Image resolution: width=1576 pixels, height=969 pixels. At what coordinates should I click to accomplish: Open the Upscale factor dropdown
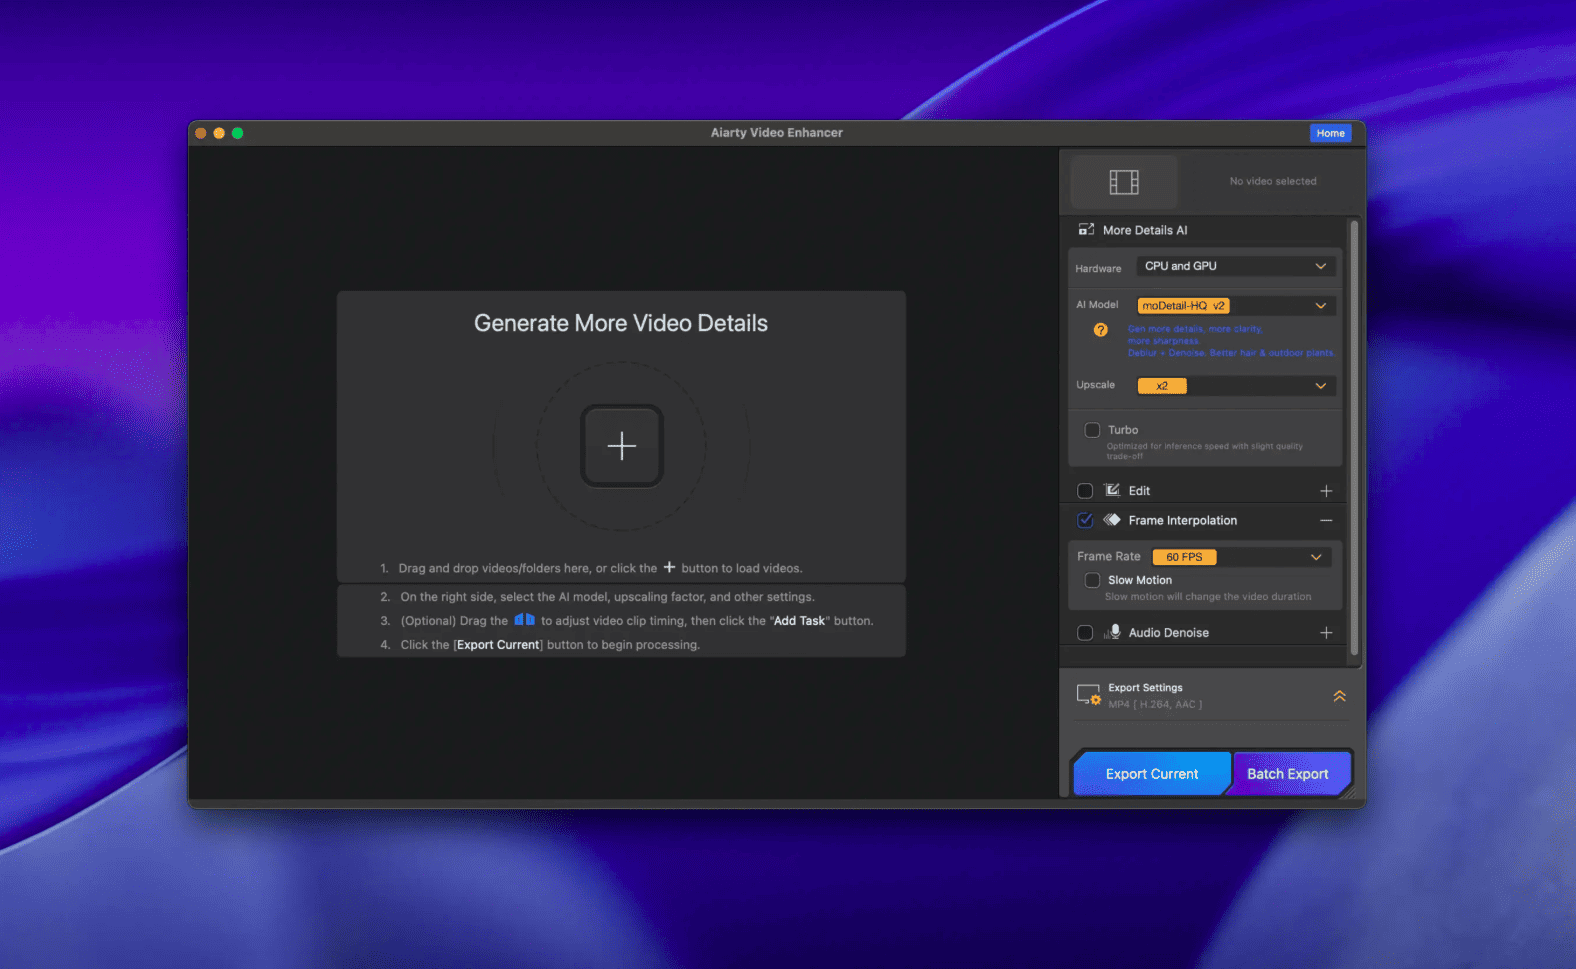click(1236, 386)
